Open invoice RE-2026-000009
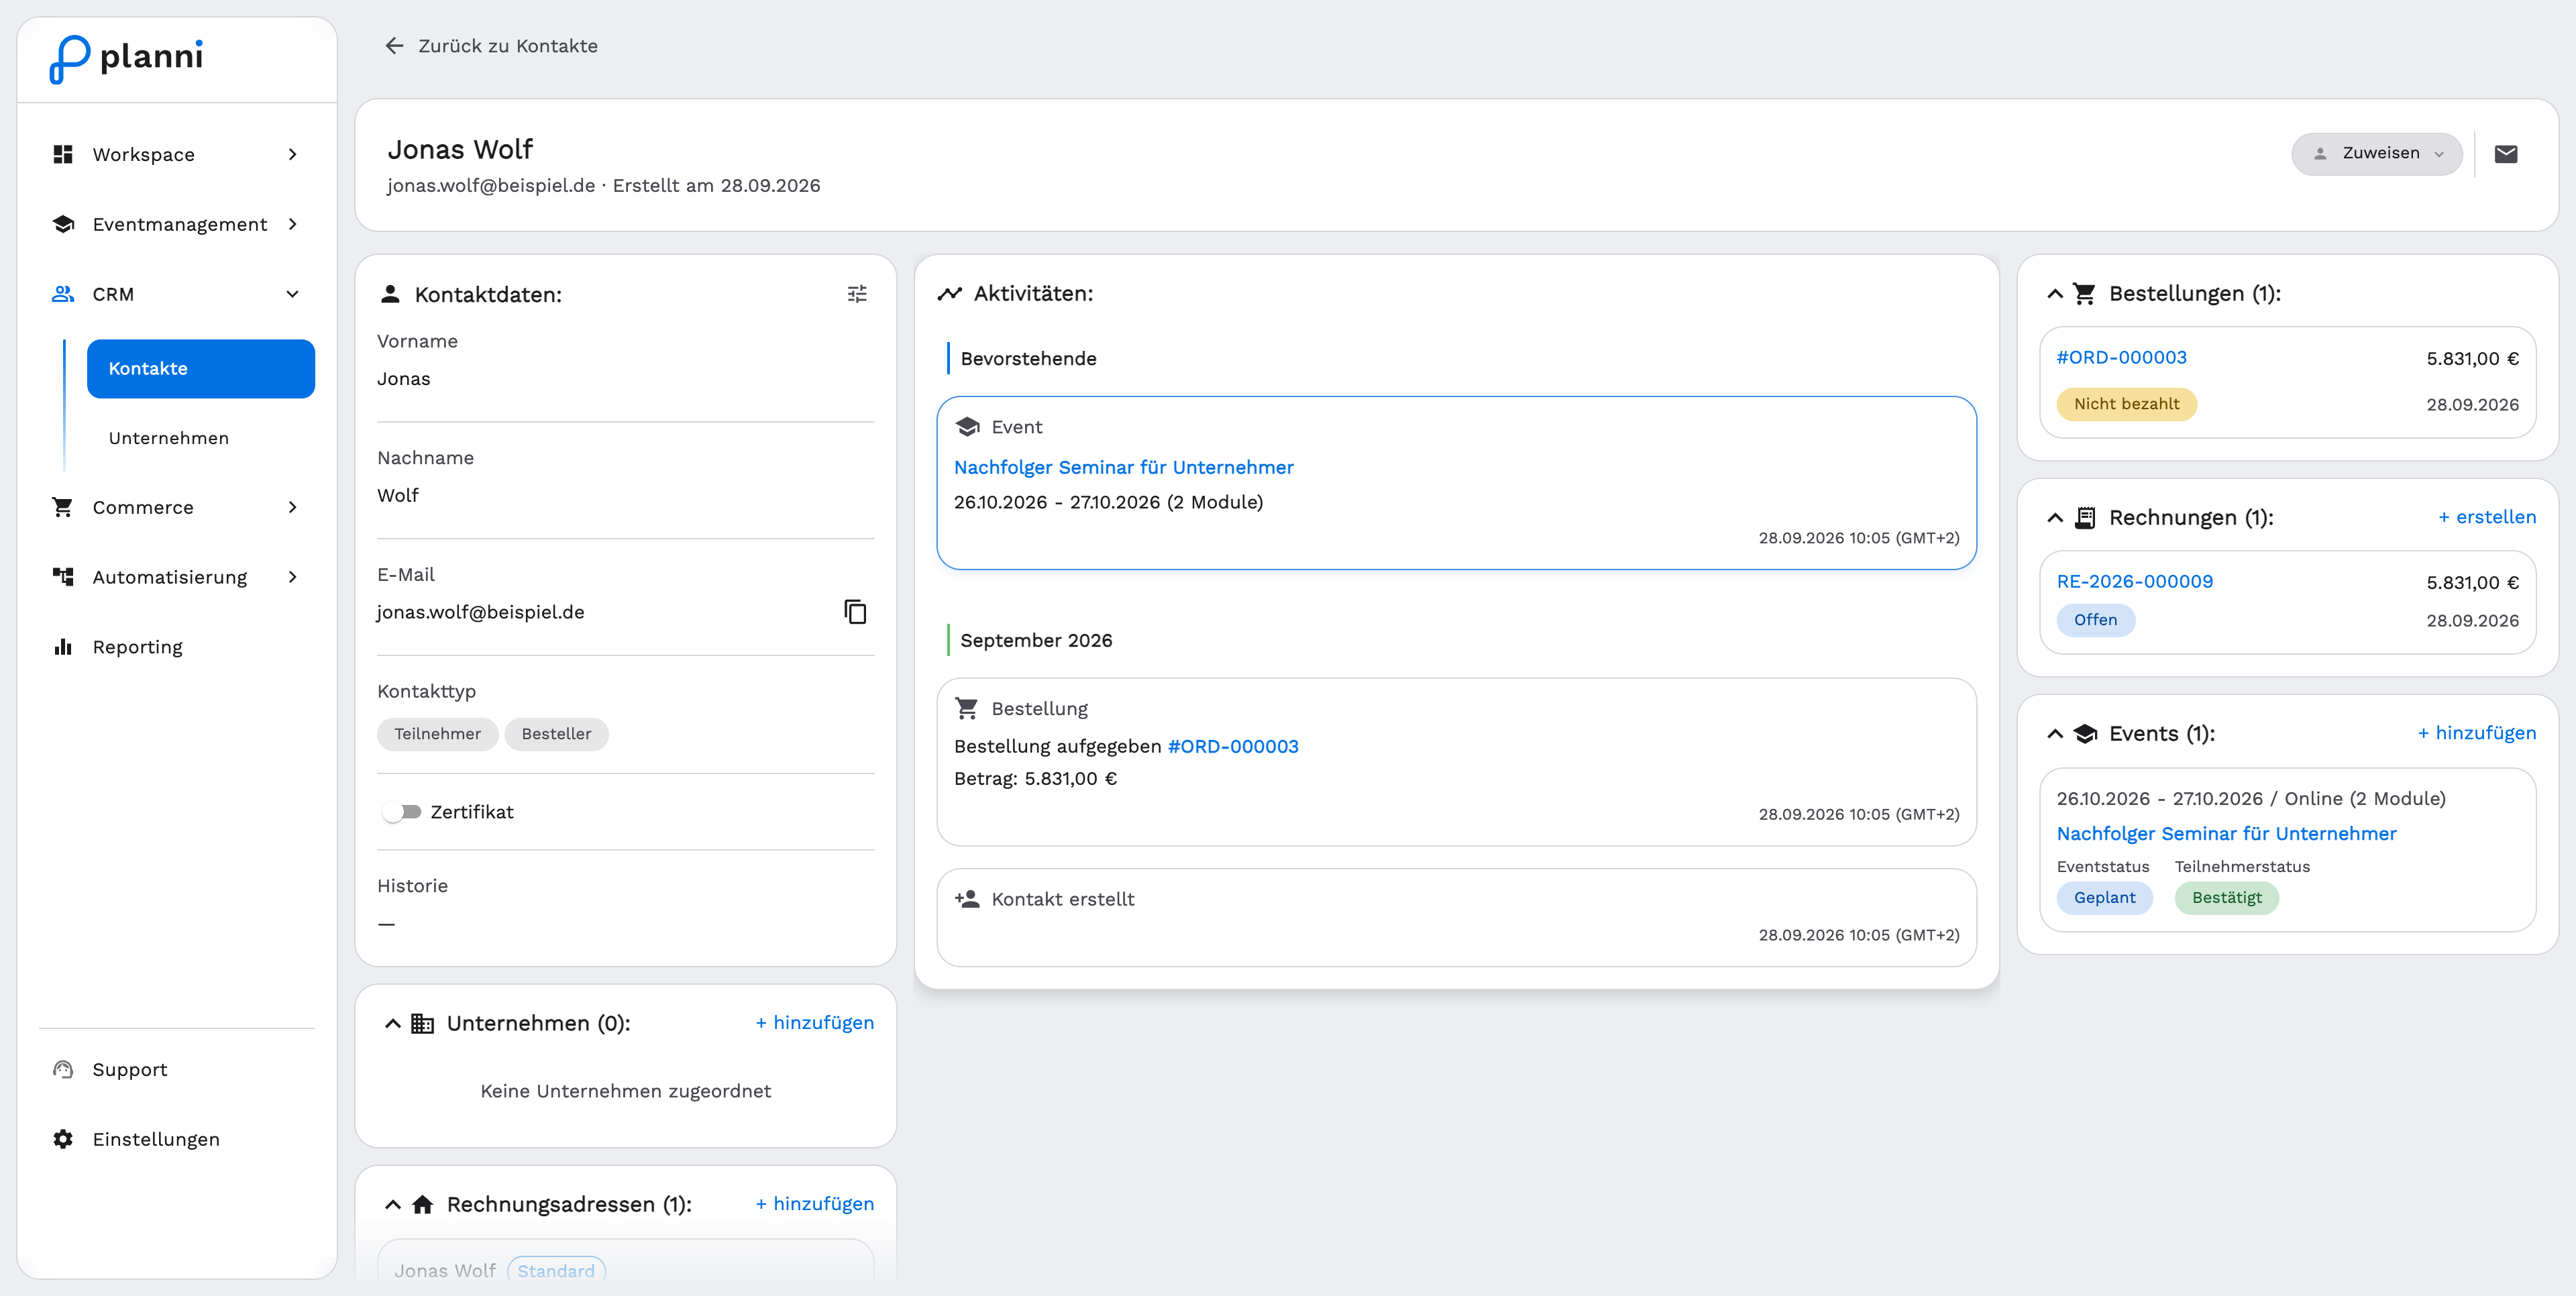Image resolution: width=2576 pixels, height=1296 pixels. 2134,582
